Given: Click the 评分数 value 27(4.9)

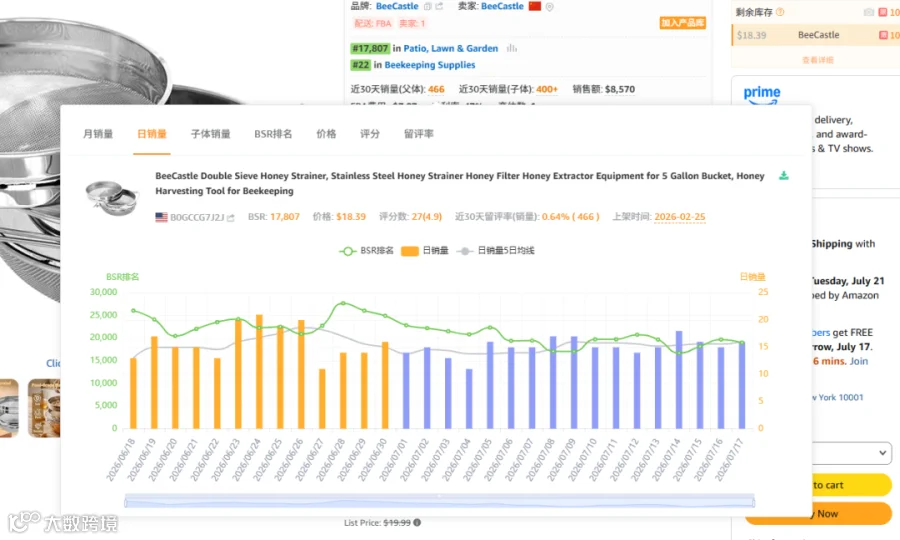Looking at the screenshot, I should point(426,217).
